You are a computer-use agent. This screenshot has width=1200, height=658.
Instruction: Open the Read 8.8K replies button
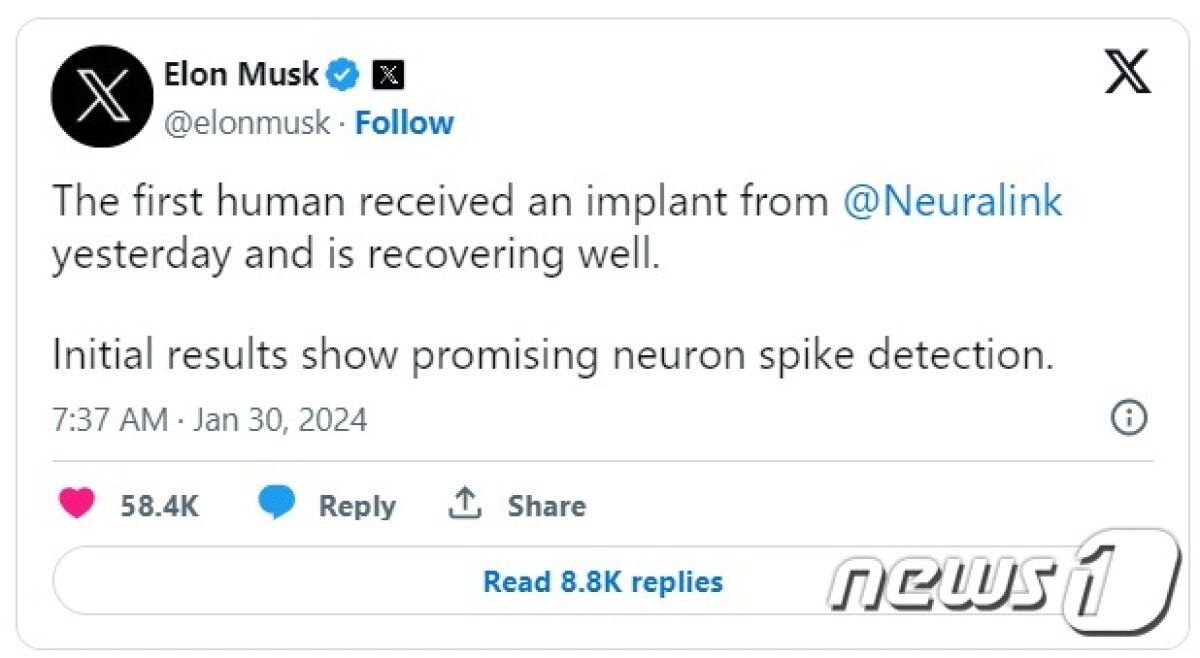coord(602,581)
